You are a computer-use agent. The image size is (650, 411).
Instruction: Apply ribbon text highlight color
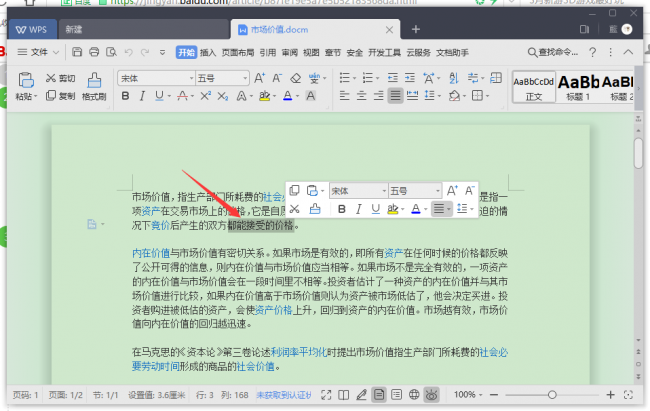click(x=264, y=96)
